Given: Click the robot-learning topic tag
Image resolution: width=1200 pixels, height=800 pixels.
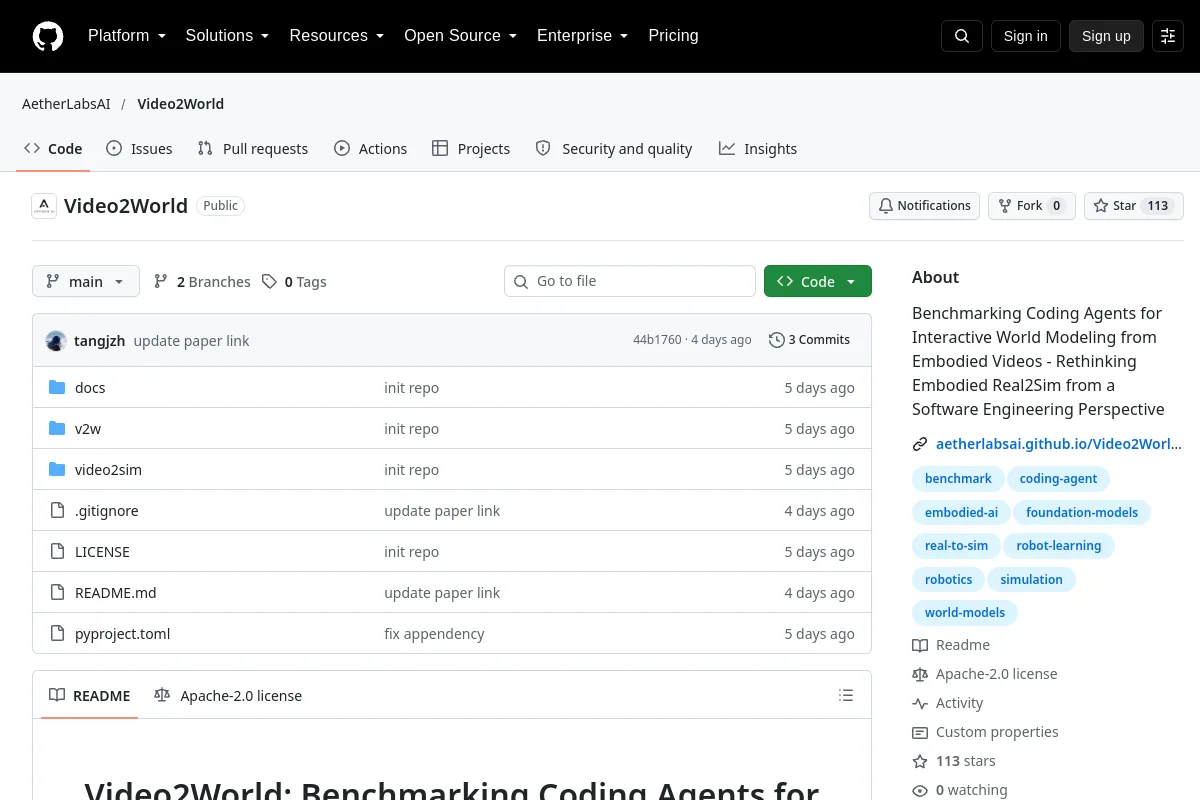Looking at the screenshot, I should [1059, 546].
